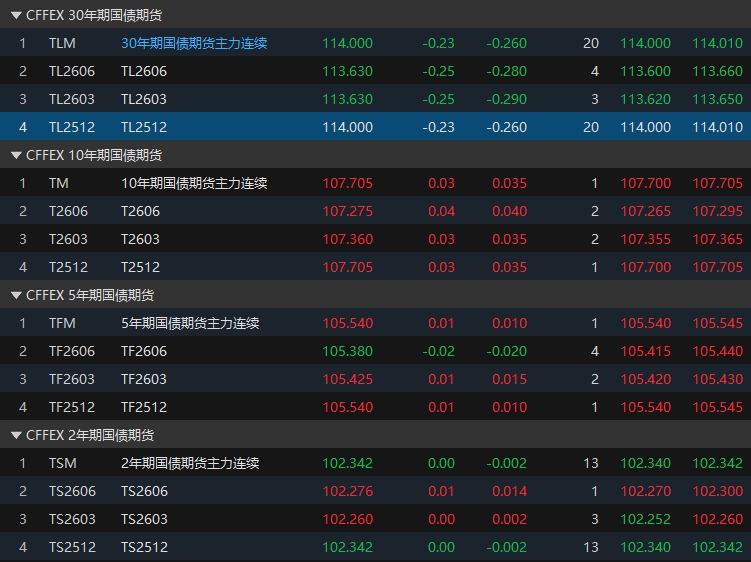Select the TF2606 symbol code
The width and height of the screenshot is (751, 562).
coord(72,351)
